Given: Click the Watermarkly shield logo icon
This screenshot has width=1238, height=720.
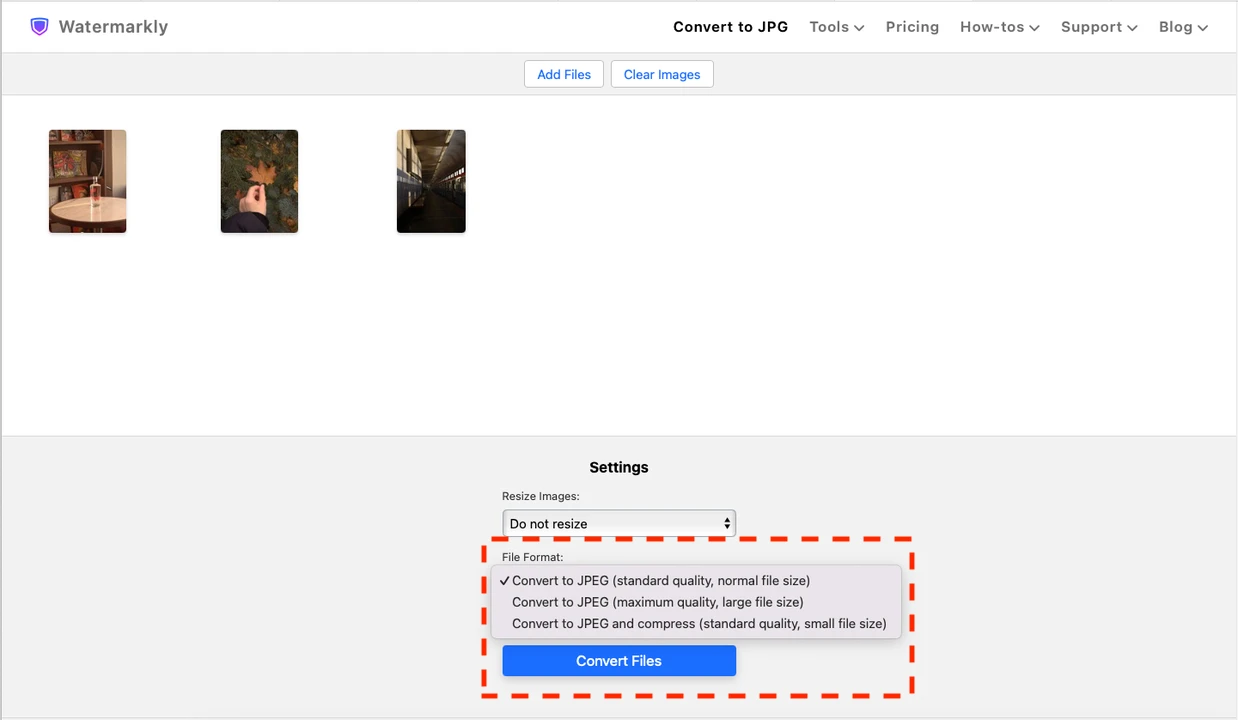Looking at the screenshot, I should (39, 26).
